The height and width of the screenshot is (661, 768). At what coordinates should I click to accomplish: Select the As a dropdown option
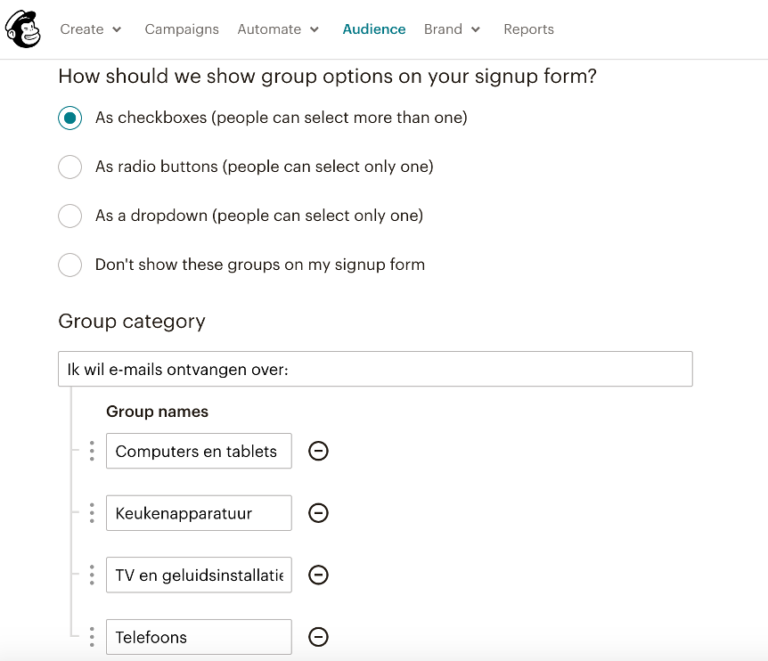coord(70,216)
